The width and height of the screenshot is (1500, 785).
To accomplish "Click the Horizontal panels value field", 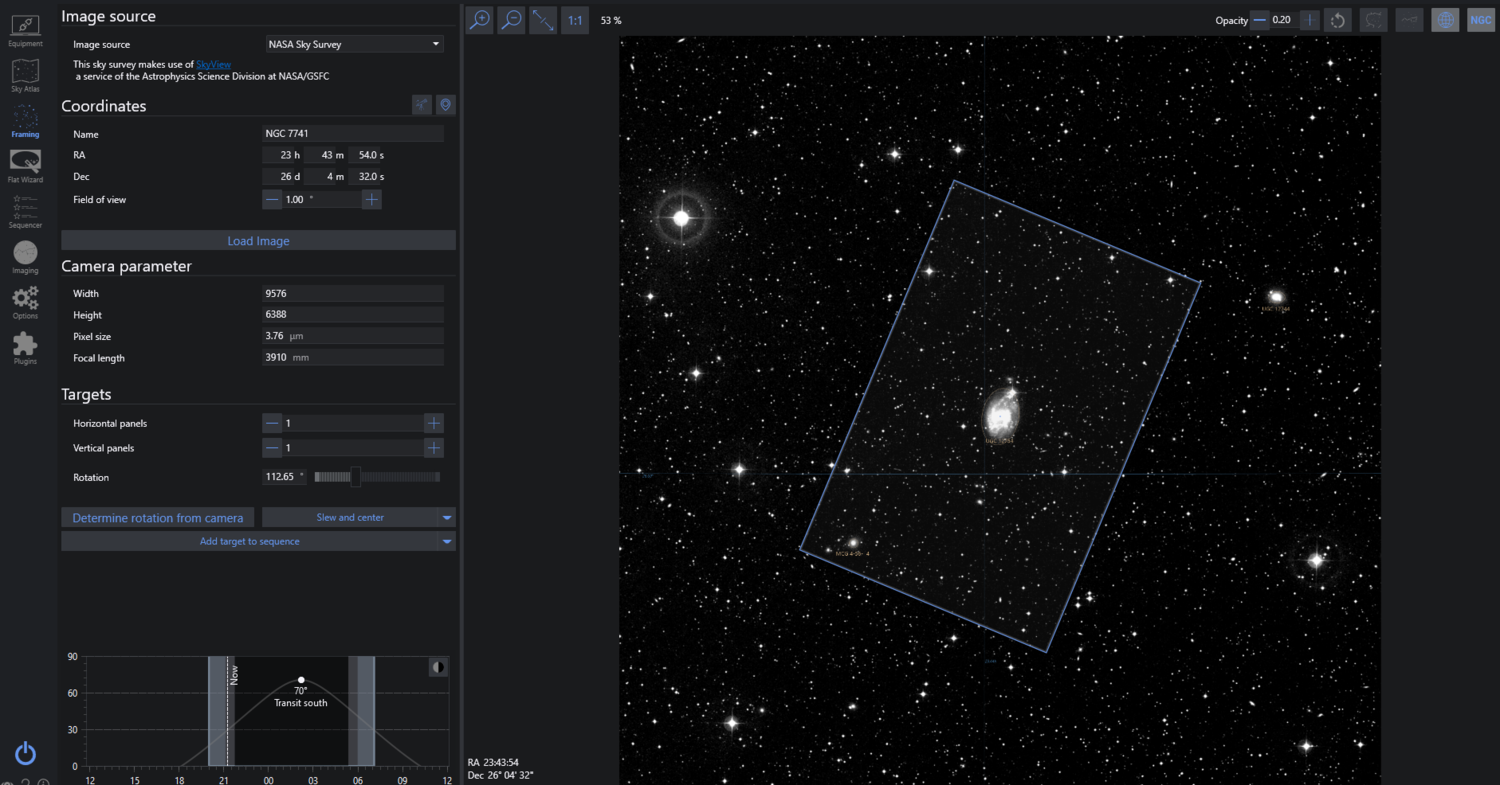I will tap(353, 423).
